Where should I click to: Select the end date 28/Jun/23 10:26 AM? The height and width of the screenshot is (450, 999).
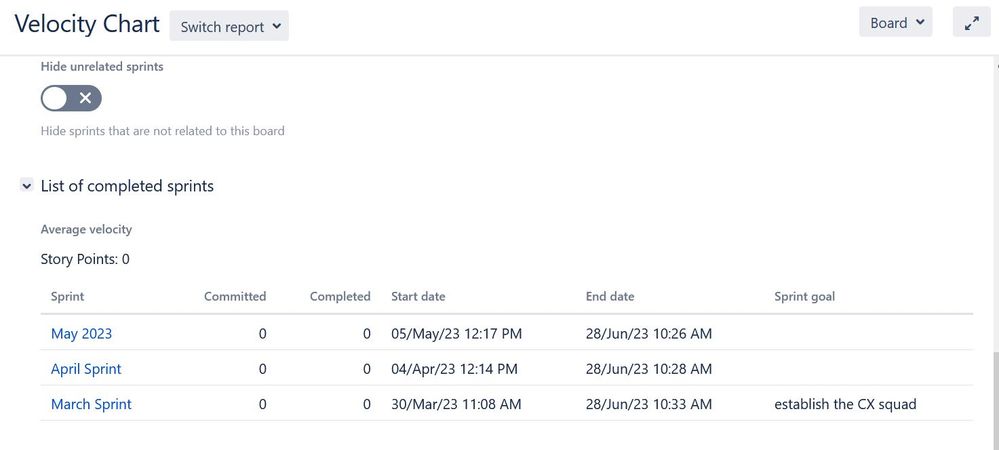(649, 333)
